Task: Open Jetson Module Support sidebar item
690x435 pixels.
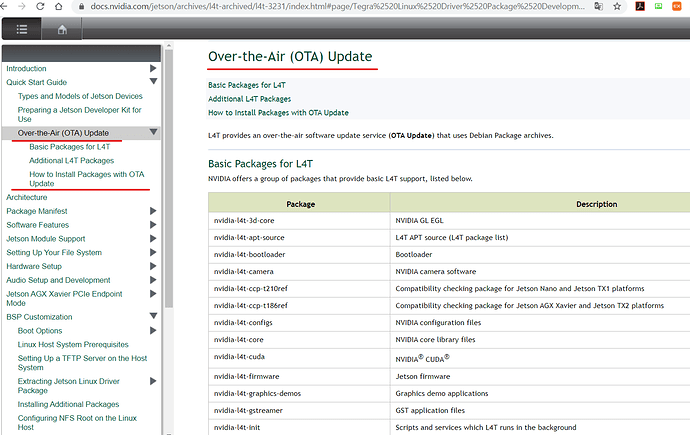Action: pos(45,239)
